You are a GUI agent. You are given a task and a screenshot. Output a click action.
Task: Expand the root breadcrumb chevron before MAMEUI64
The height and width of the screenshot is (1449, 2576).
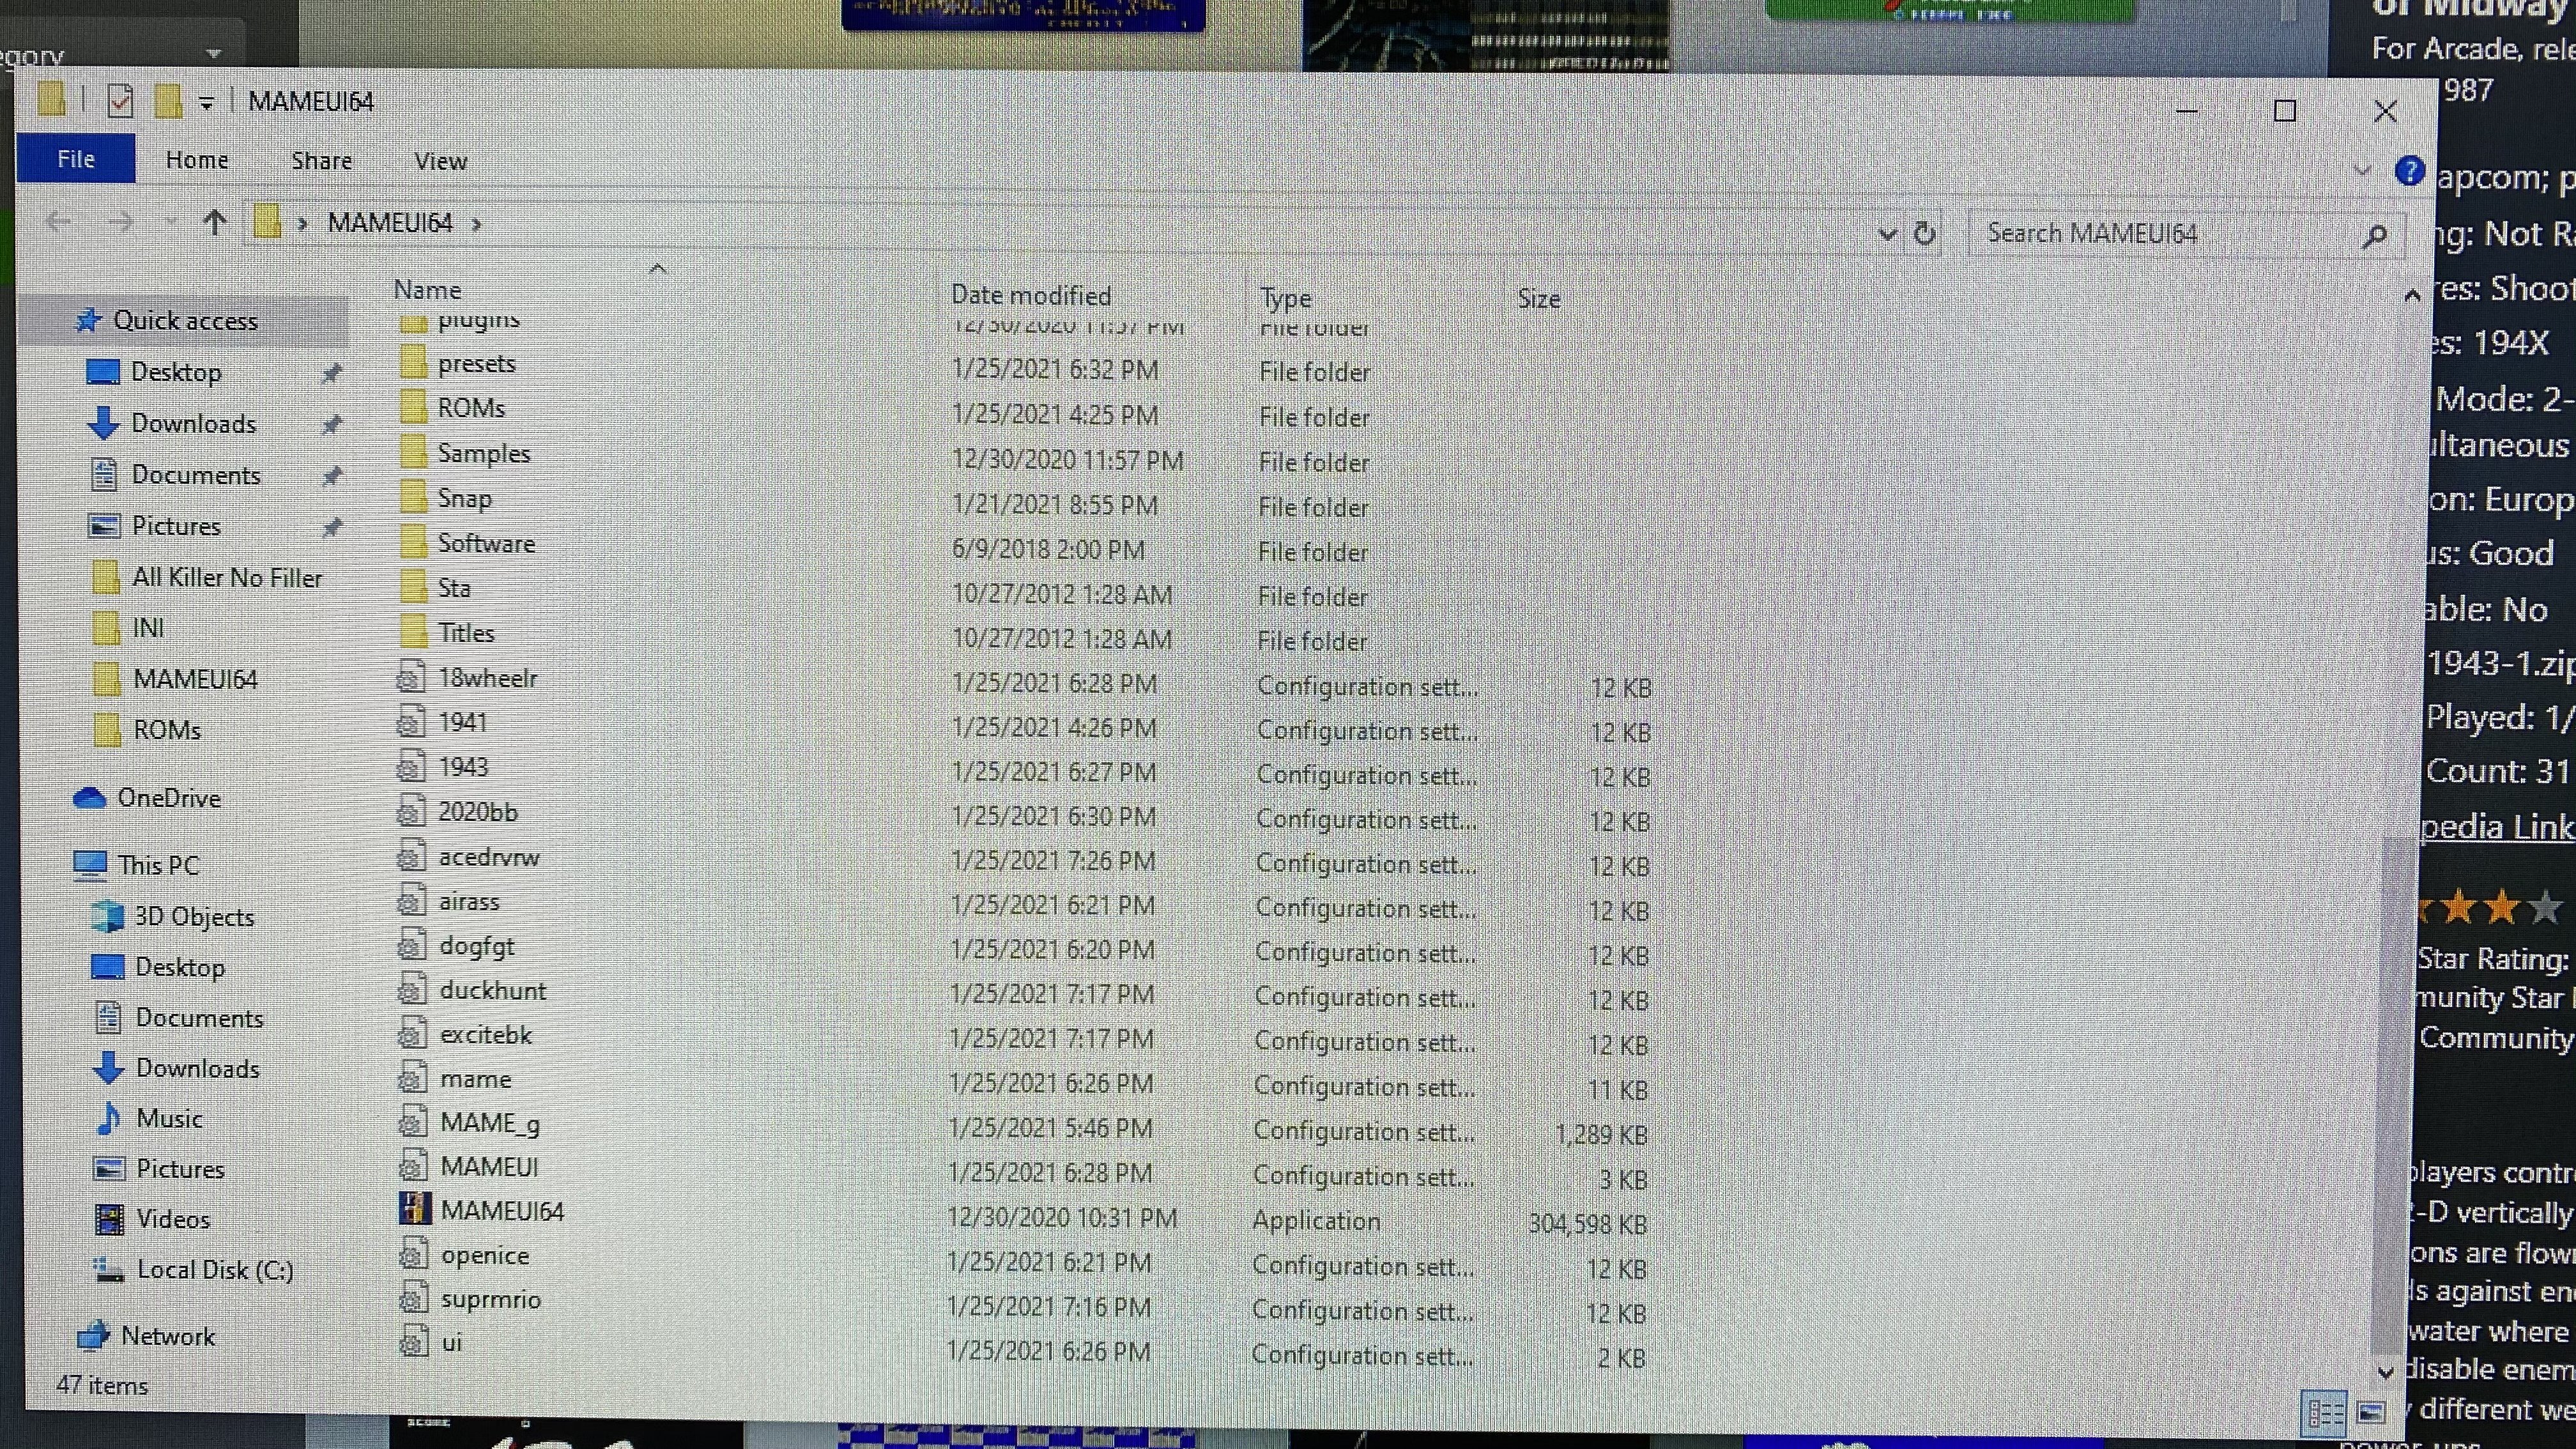pos(302,224)
